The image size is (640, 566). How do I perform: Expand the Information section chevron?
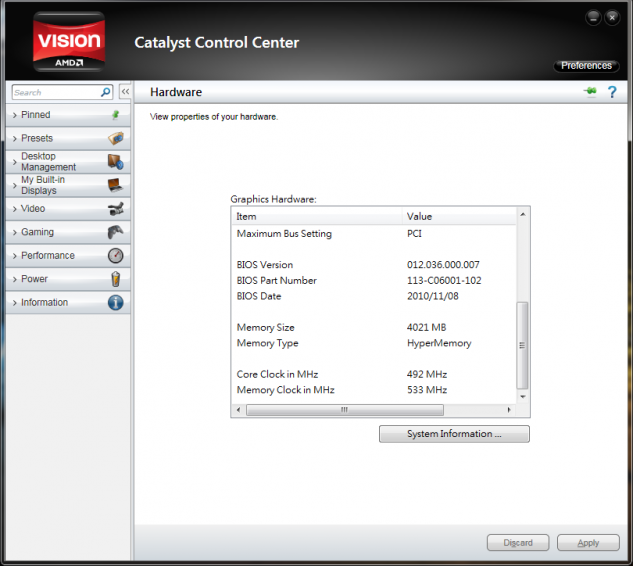click(x=15, y=303)
